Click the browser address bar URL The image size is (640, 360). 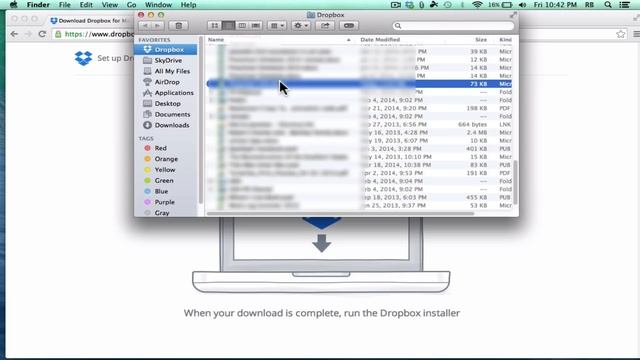(99, 34)
